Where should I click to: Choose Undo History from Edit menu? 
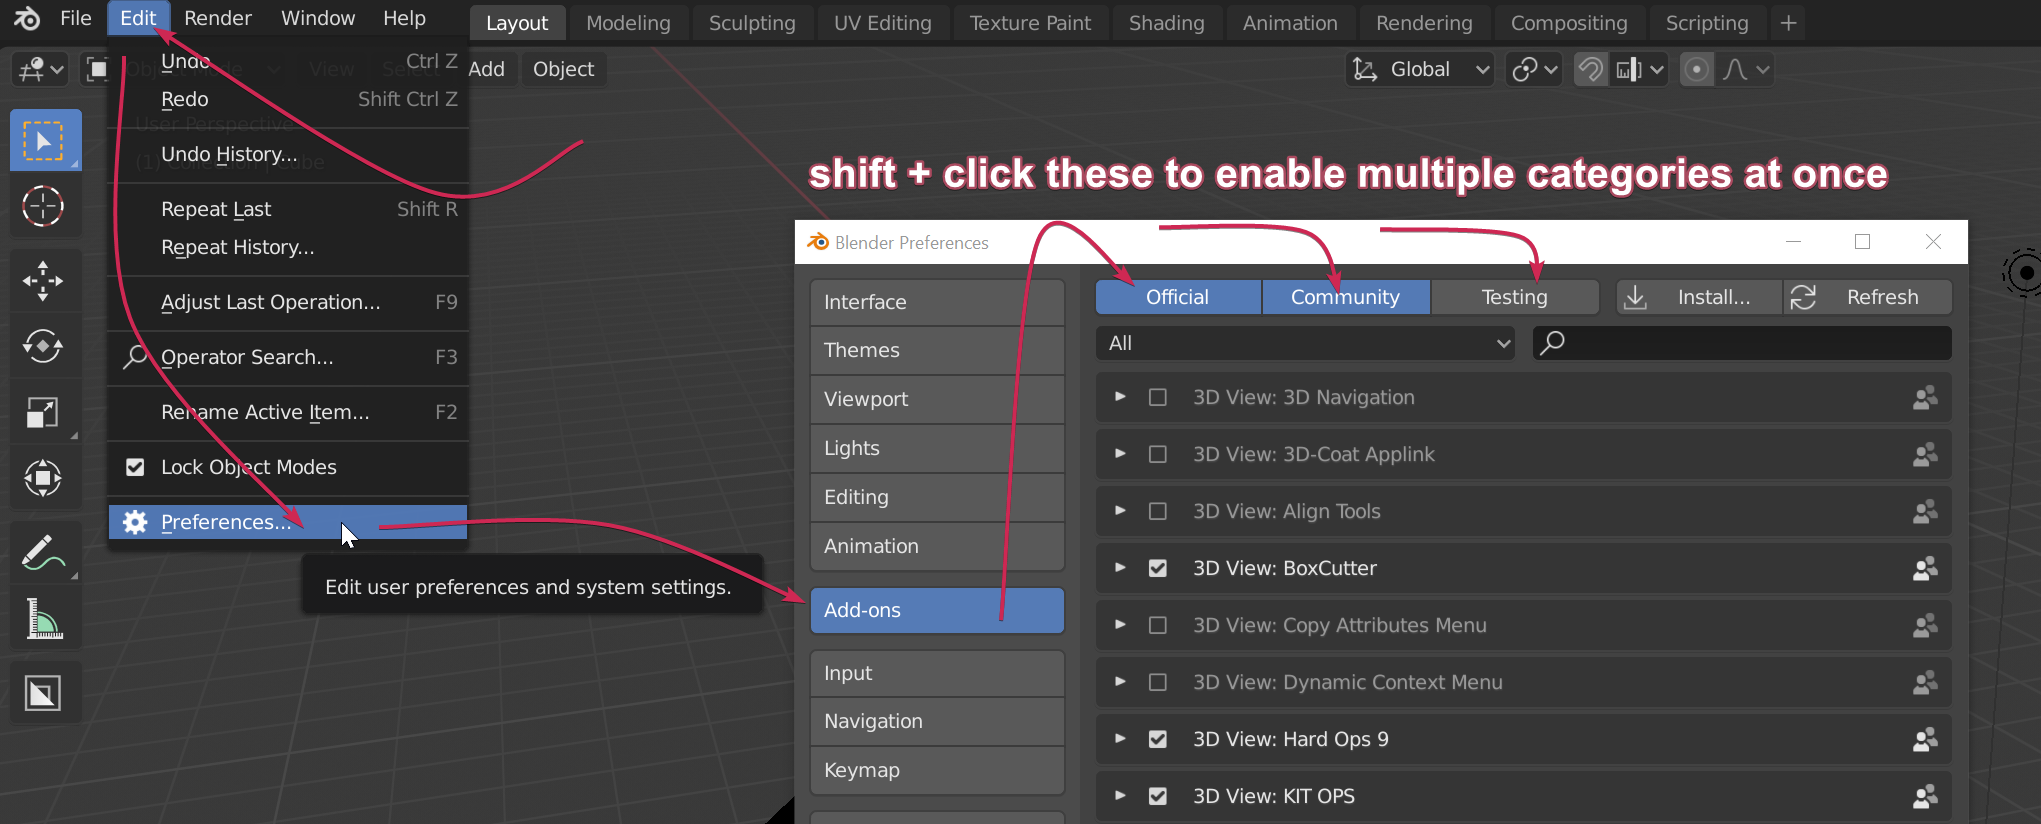(x=288, y=154)
